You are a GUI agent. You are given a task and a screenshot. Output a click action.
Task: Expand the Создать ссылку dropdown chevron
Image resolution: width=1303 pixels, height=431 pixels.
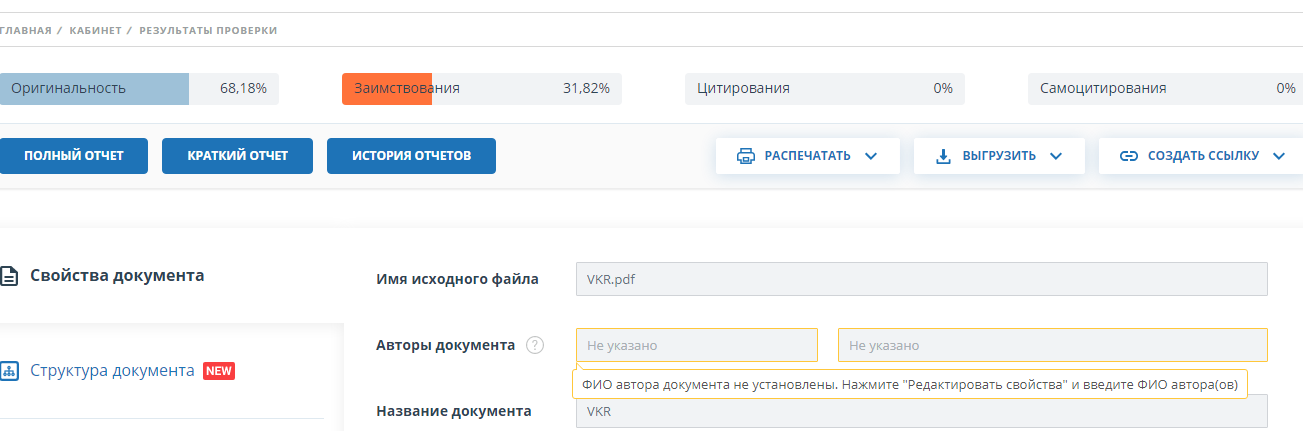(x=1279, y=156)
